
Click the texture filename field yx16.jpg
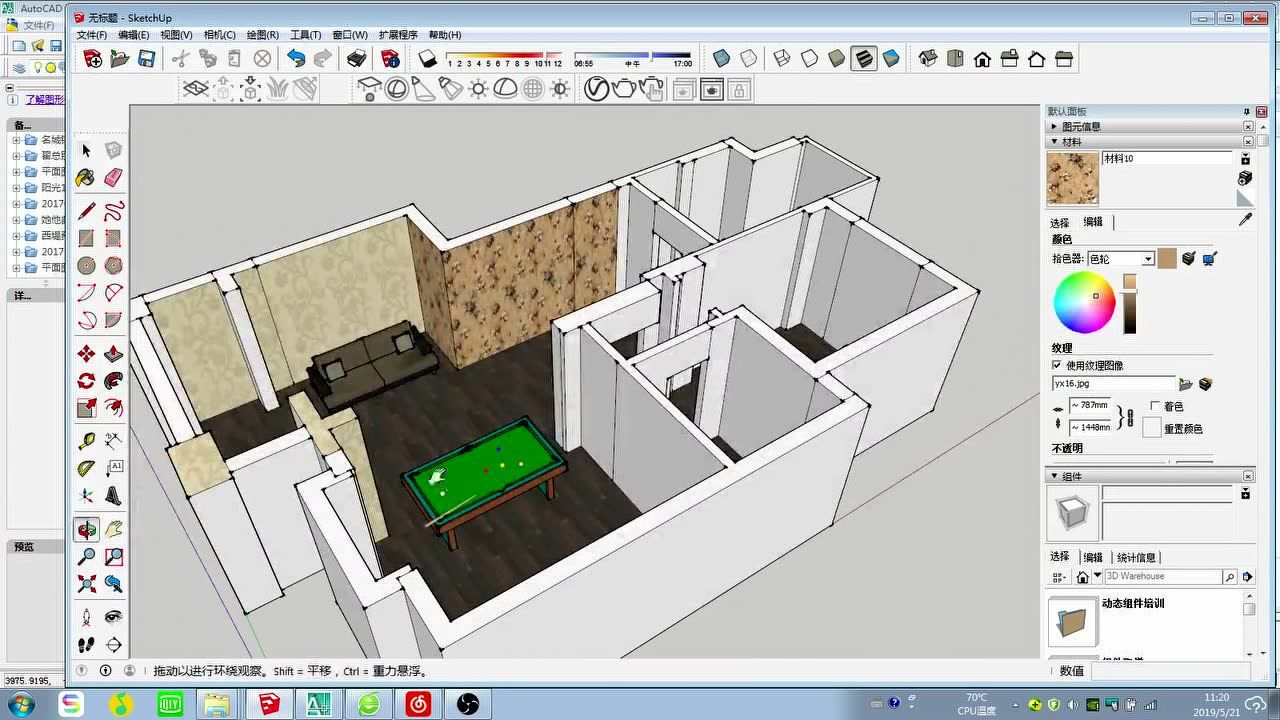click(x=1114, y=384)
